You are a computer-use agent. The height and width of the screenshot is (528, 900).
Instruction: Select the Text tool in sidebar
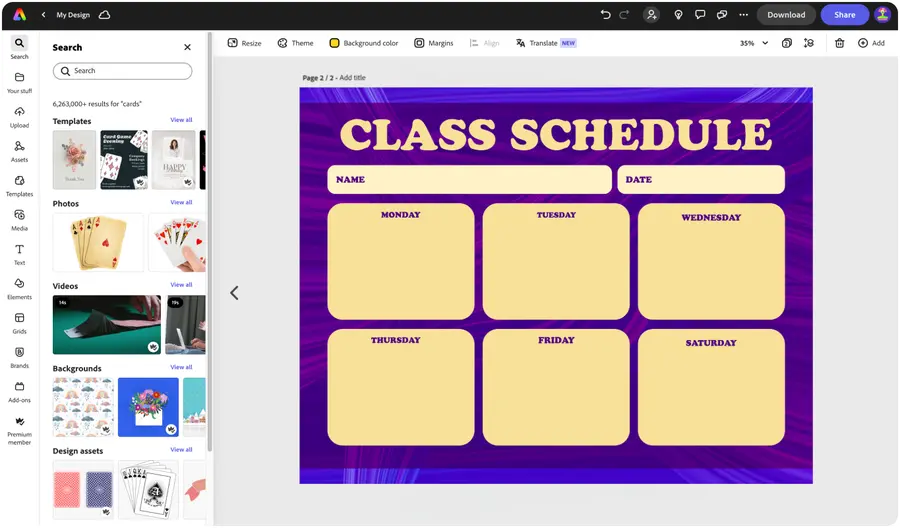tap(20, 255)
